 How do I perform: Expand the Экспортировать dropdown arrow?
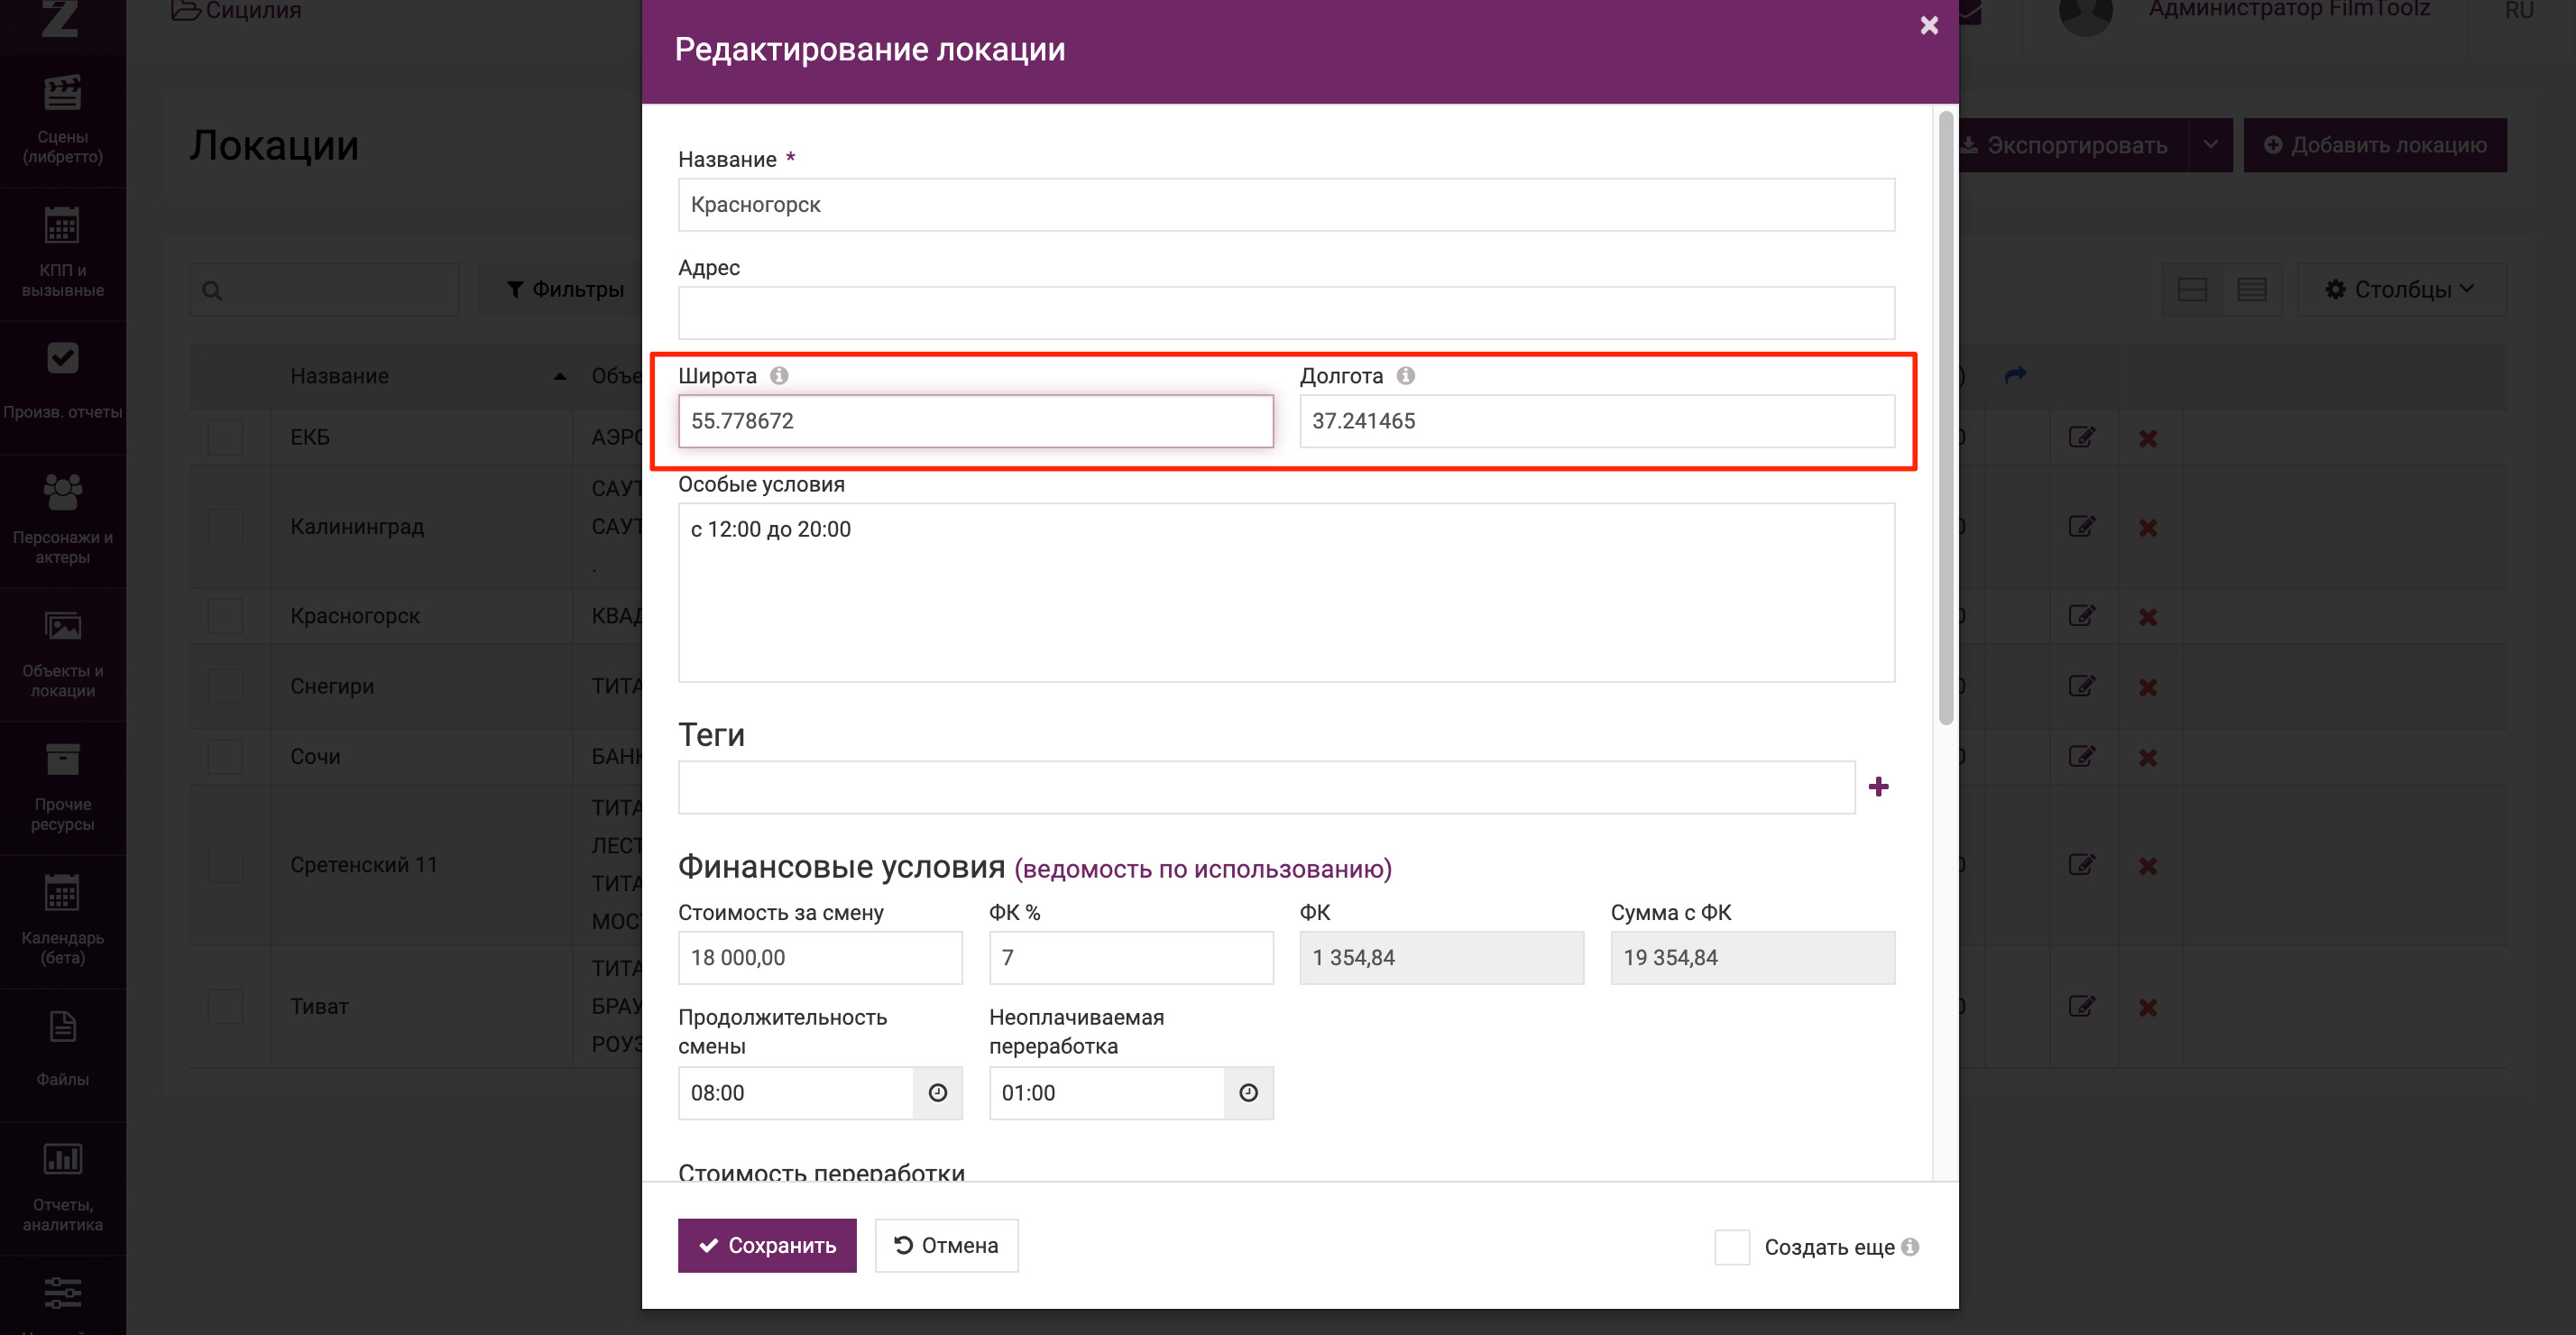(x=2211, y=145)
